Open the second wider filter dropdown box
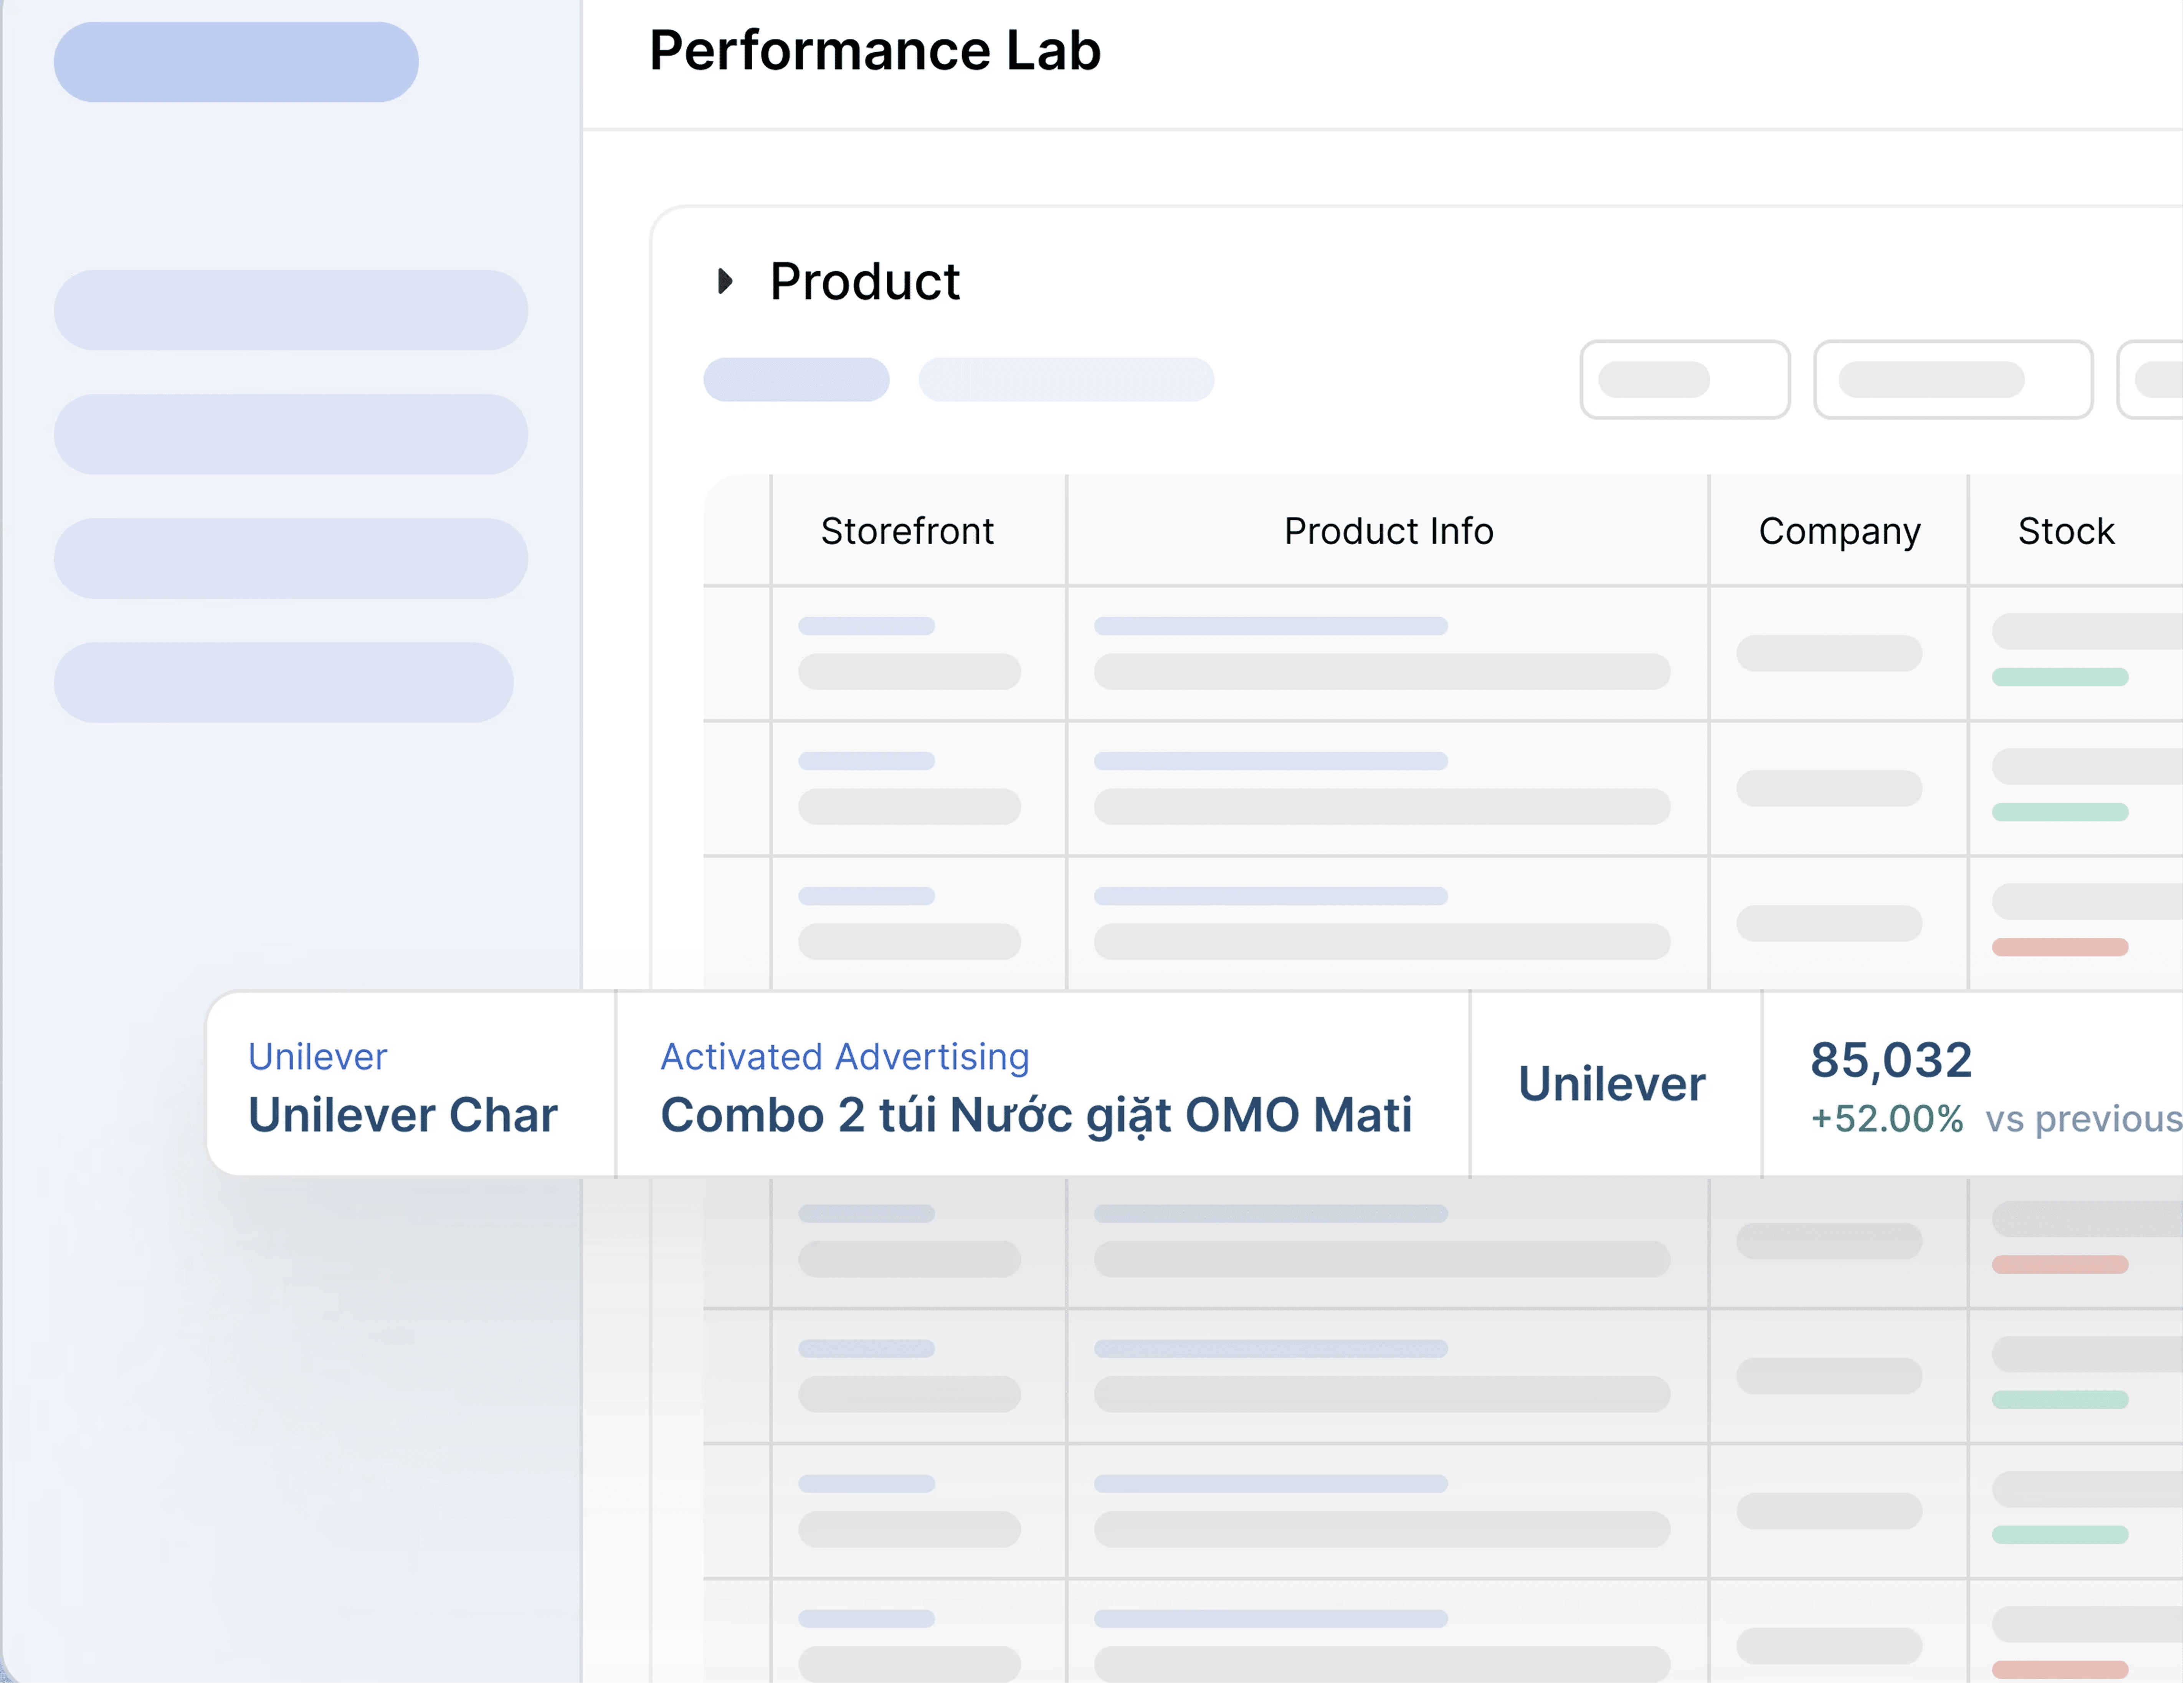The width and height of the screenshot is (2184, 1683). click(x=1952, y=380)
